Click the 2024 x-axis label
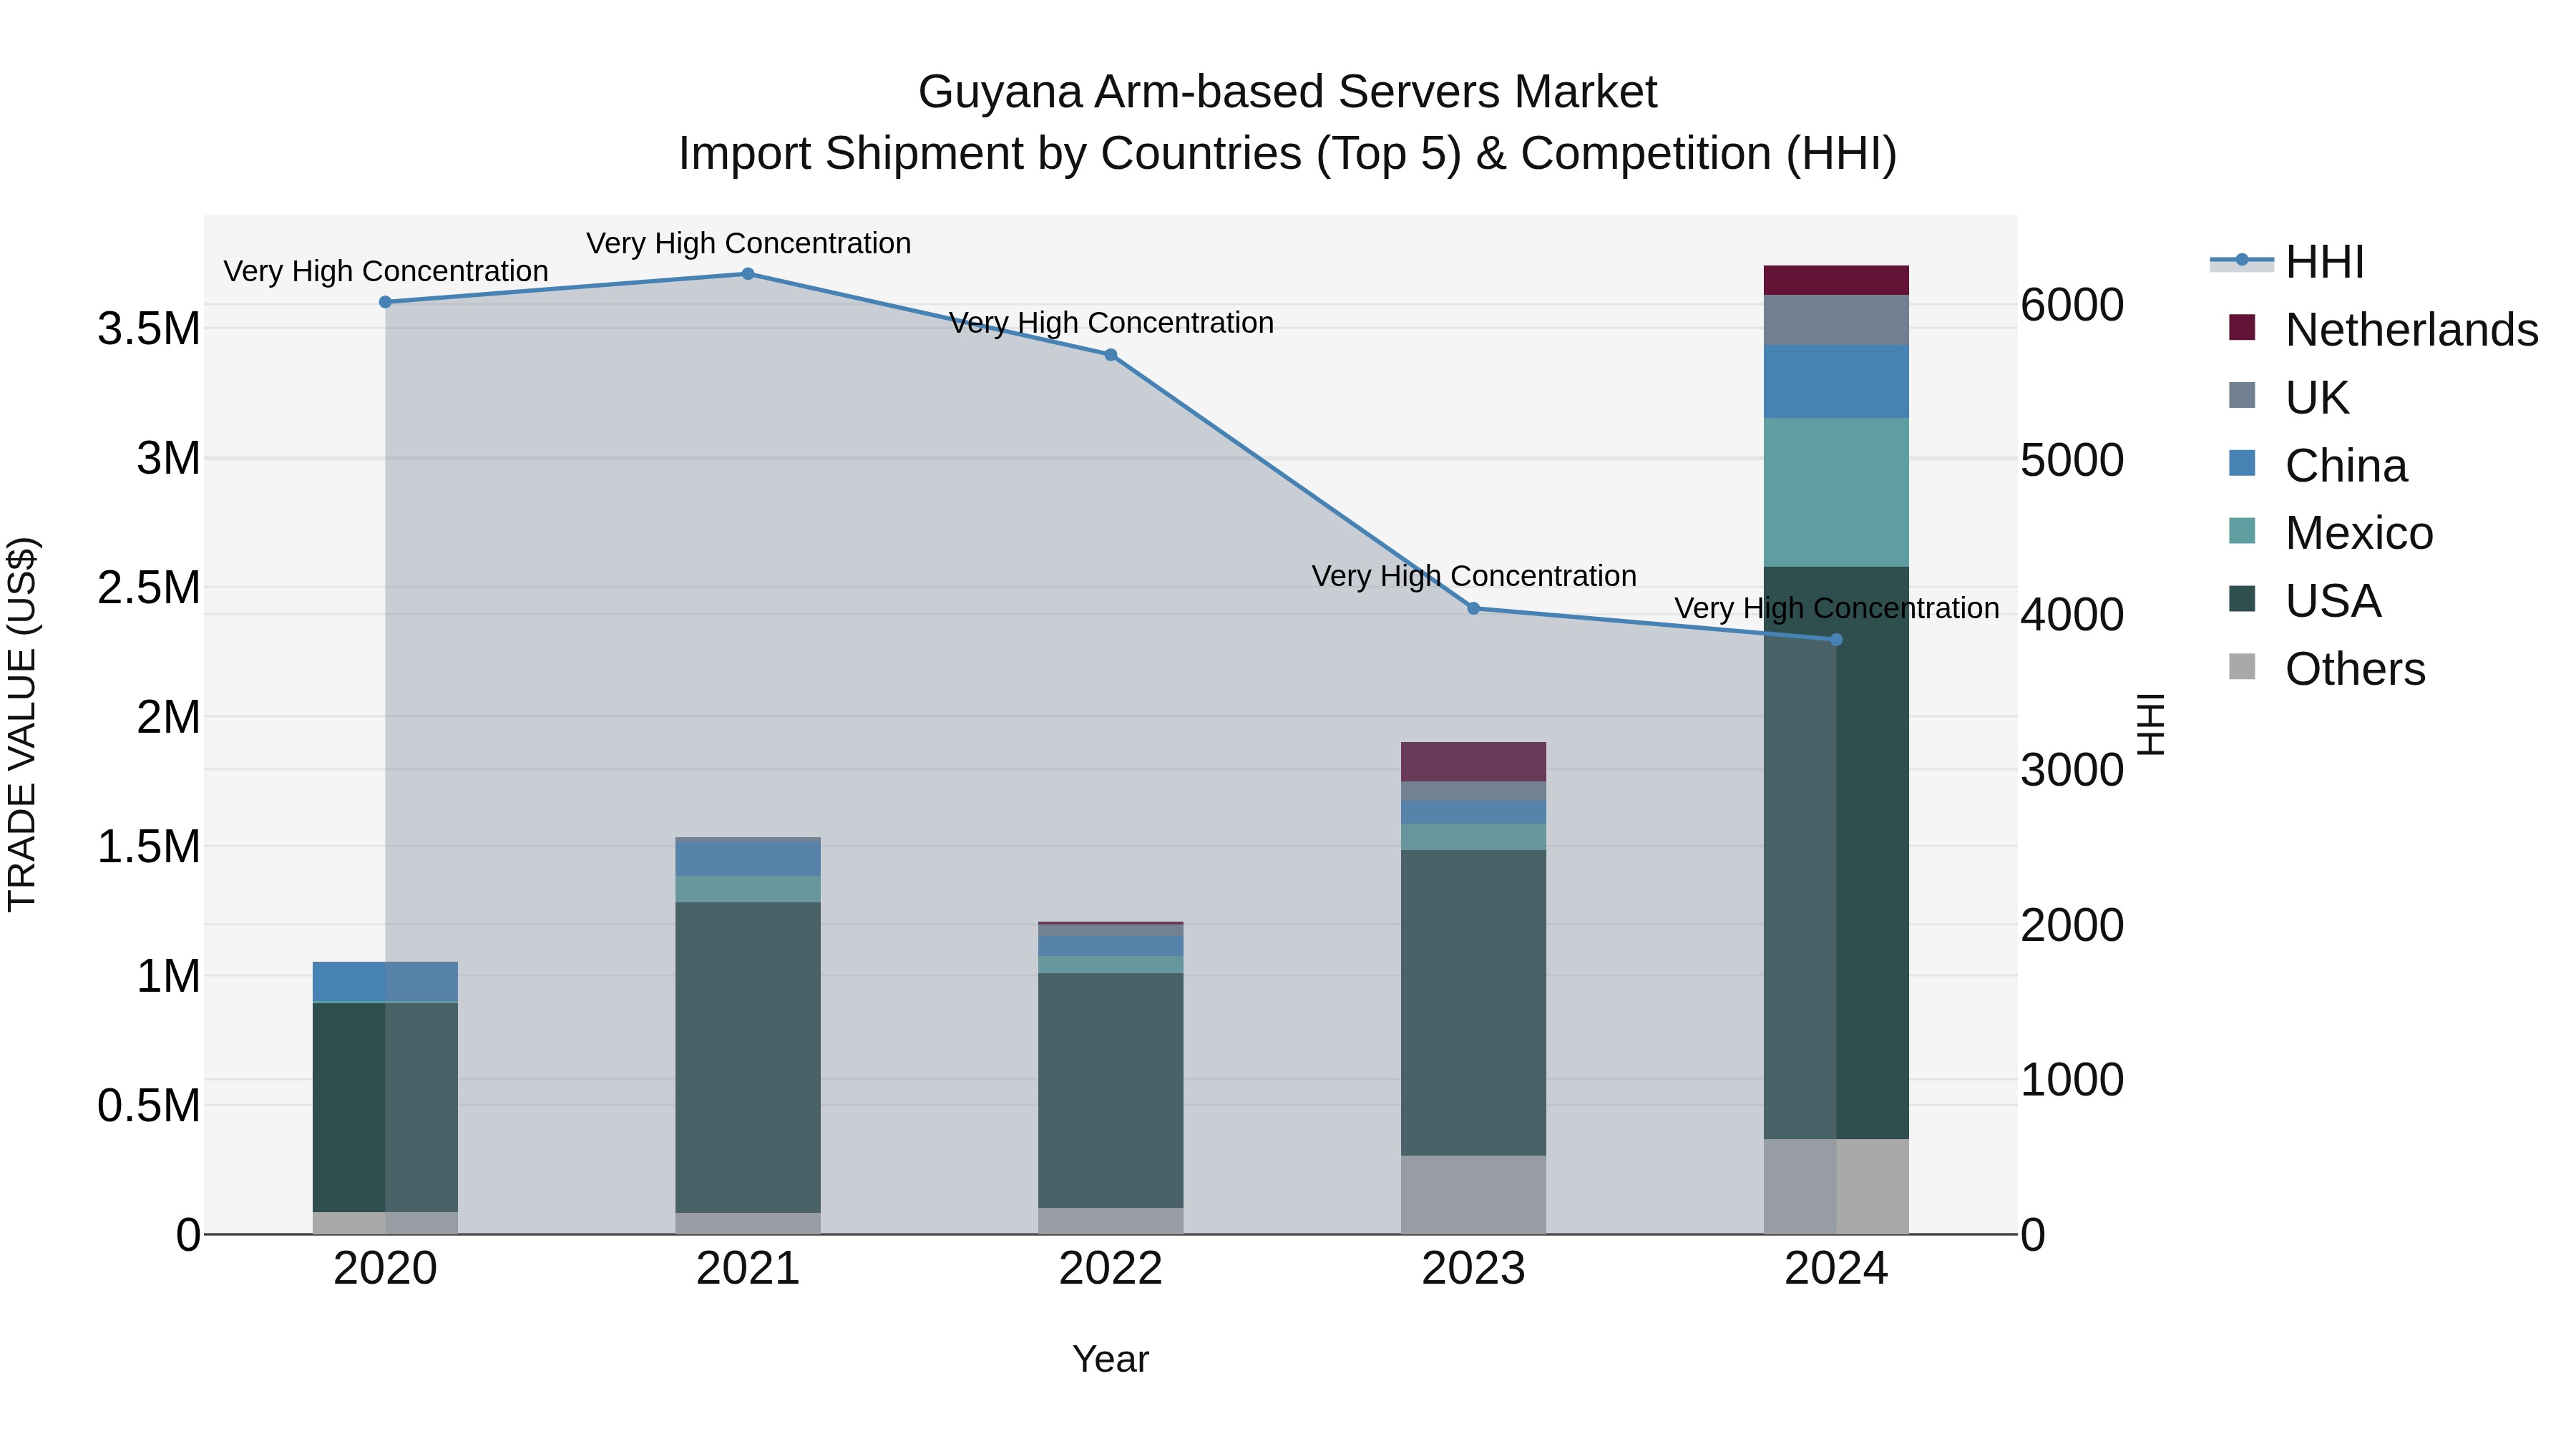 click(1836, 1269)
